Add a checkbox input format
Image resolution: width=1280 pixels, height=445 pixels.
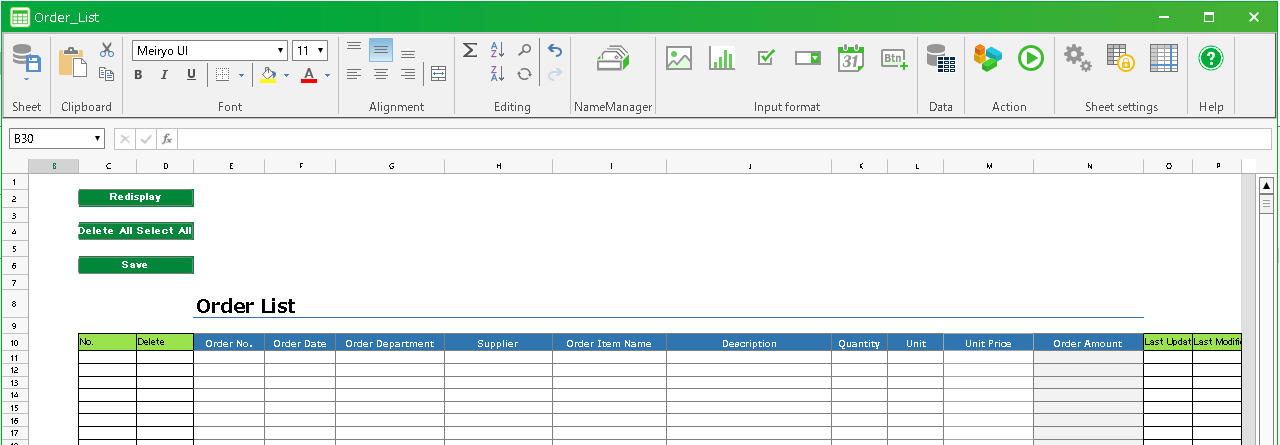coord(766,59)
